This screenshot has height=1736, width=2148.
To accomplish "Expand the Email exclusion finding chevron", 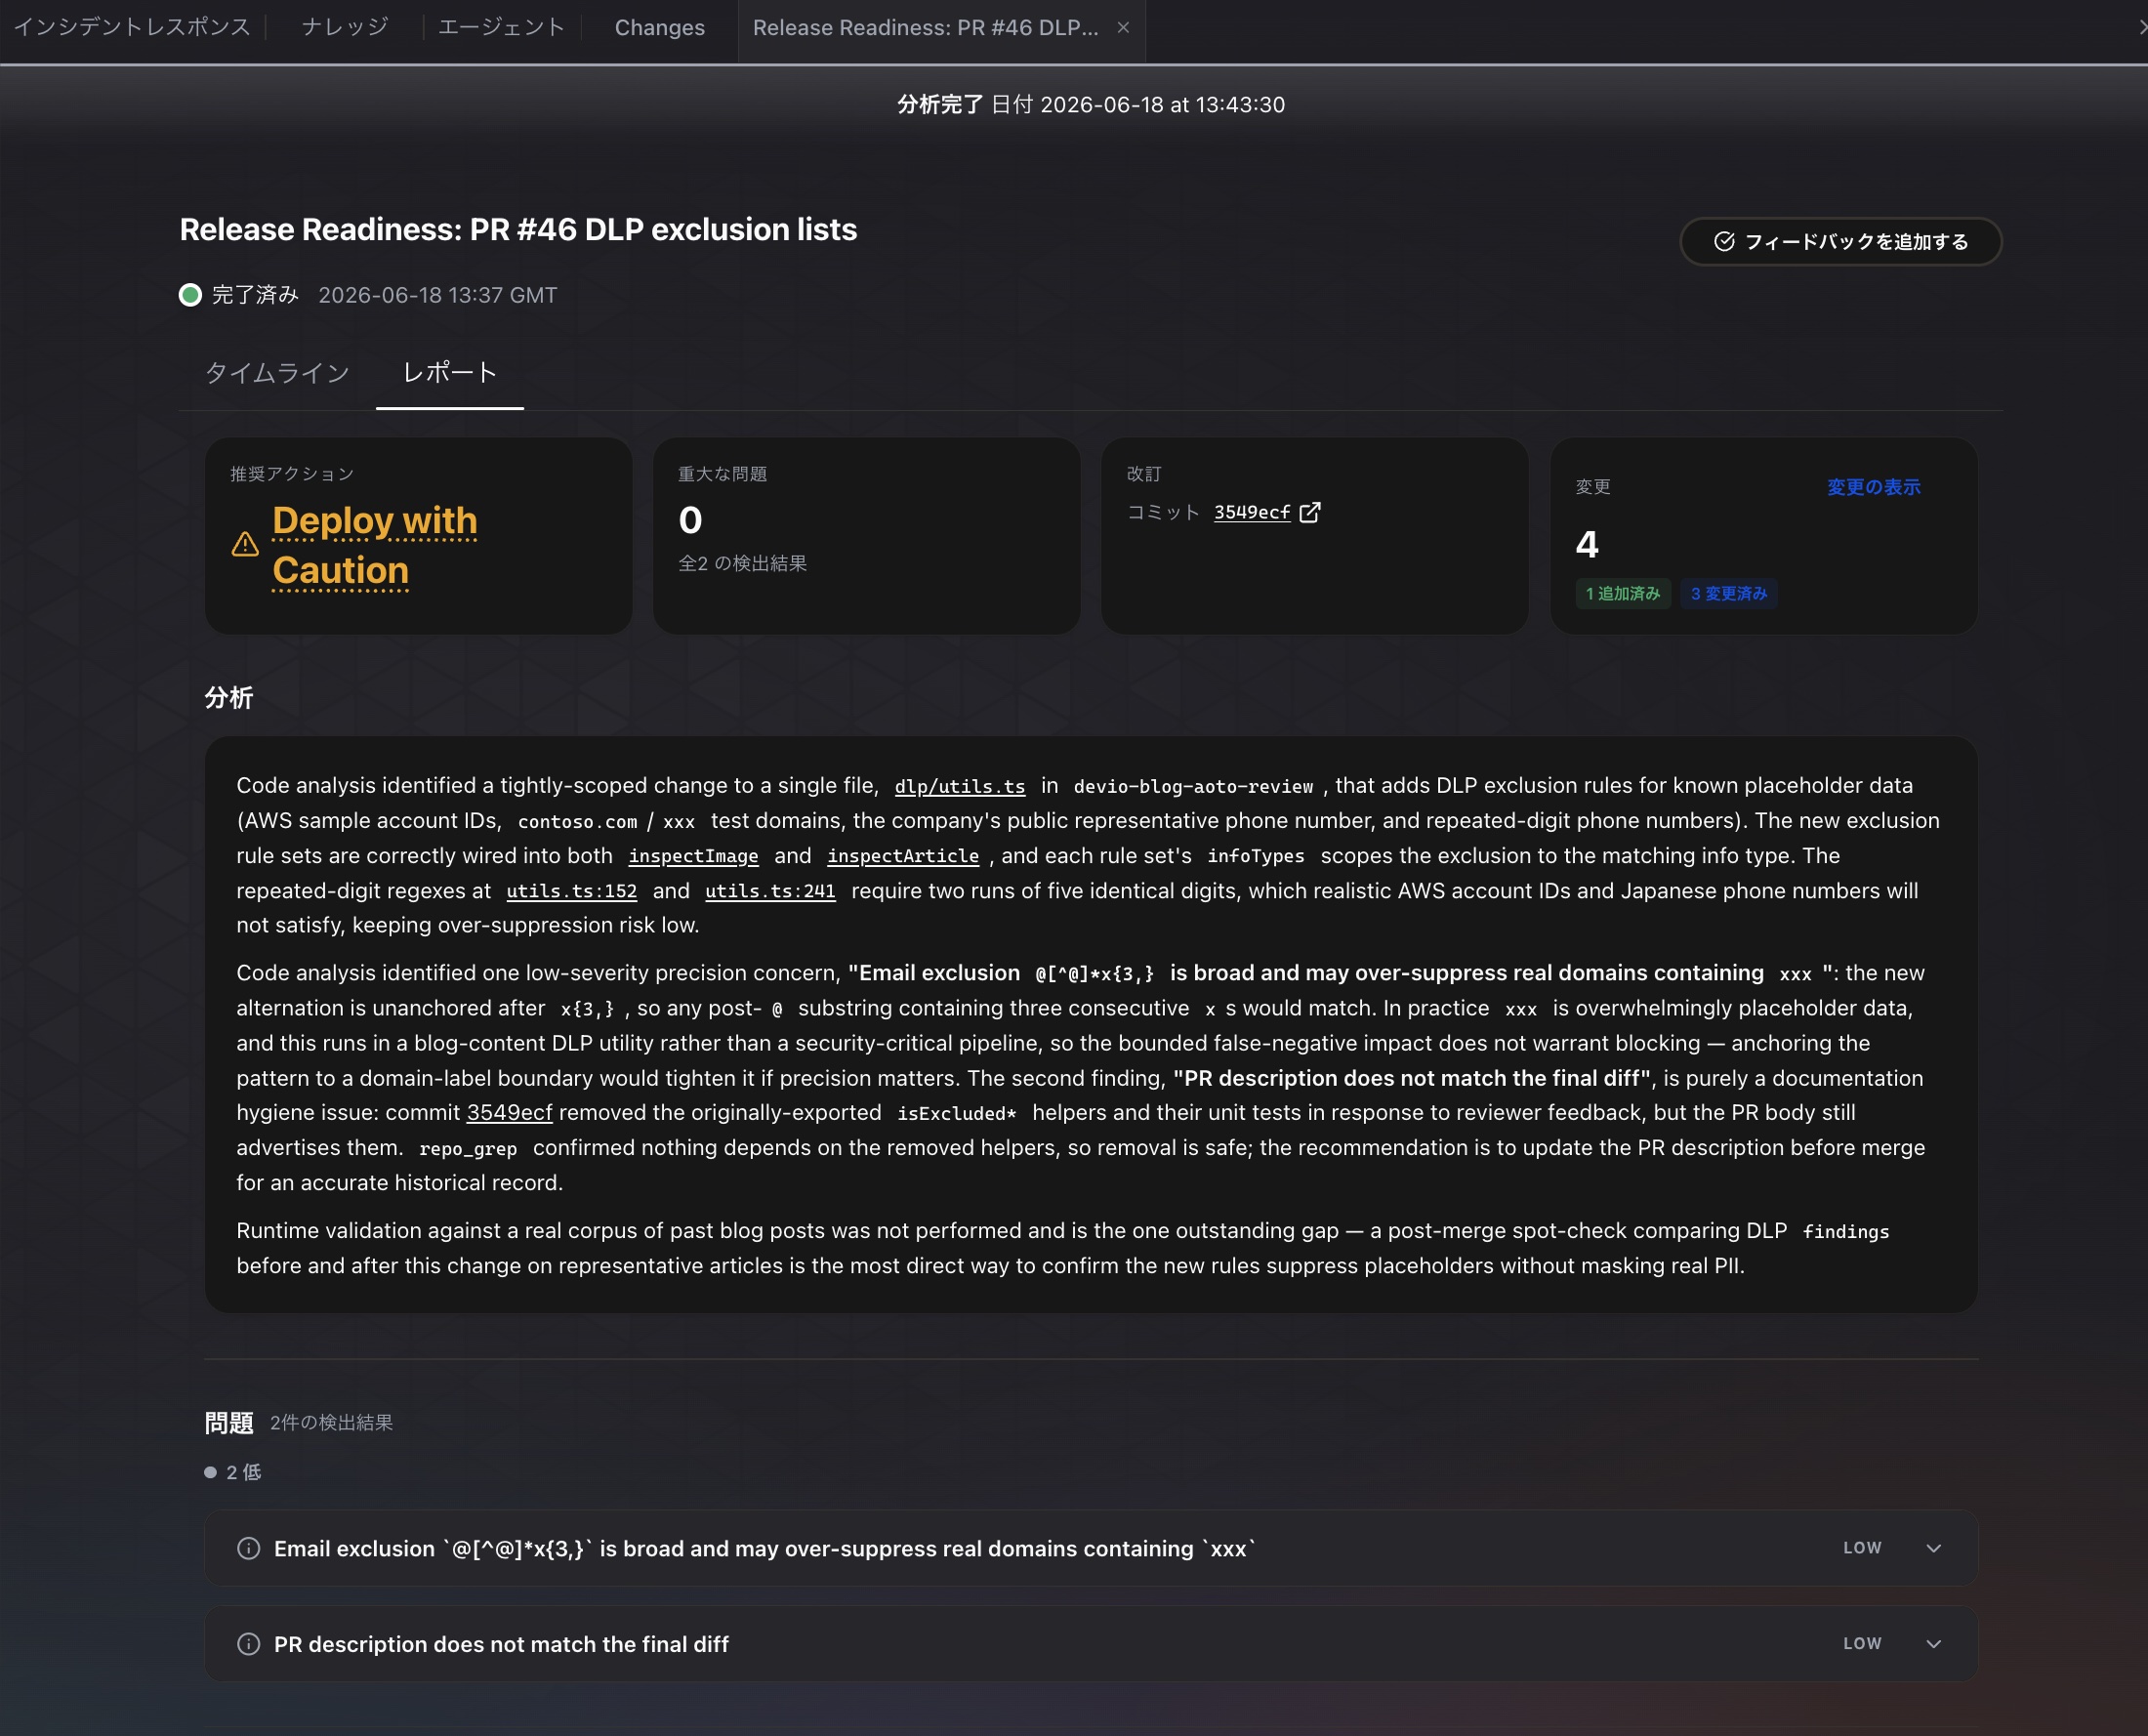I will 1933,1548.
